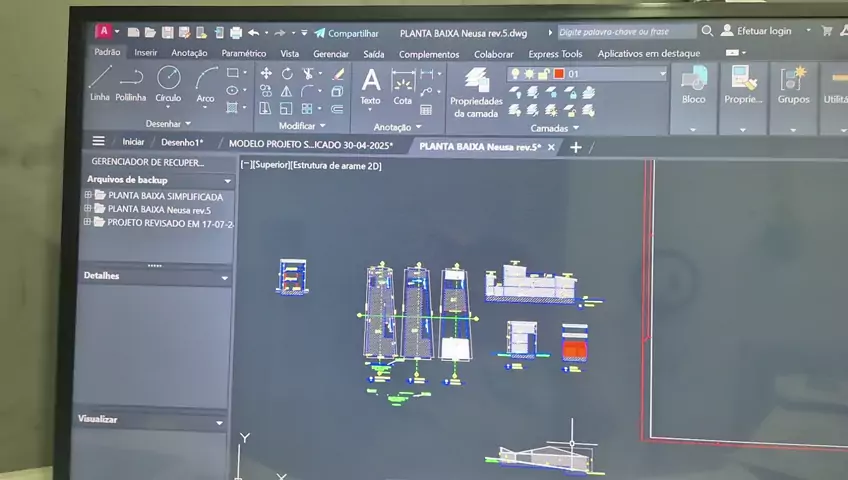The width and height of the screenshot is (848, 480).
Task: Toggle layer on/off lightbulb icon
Action: [514, 74]
